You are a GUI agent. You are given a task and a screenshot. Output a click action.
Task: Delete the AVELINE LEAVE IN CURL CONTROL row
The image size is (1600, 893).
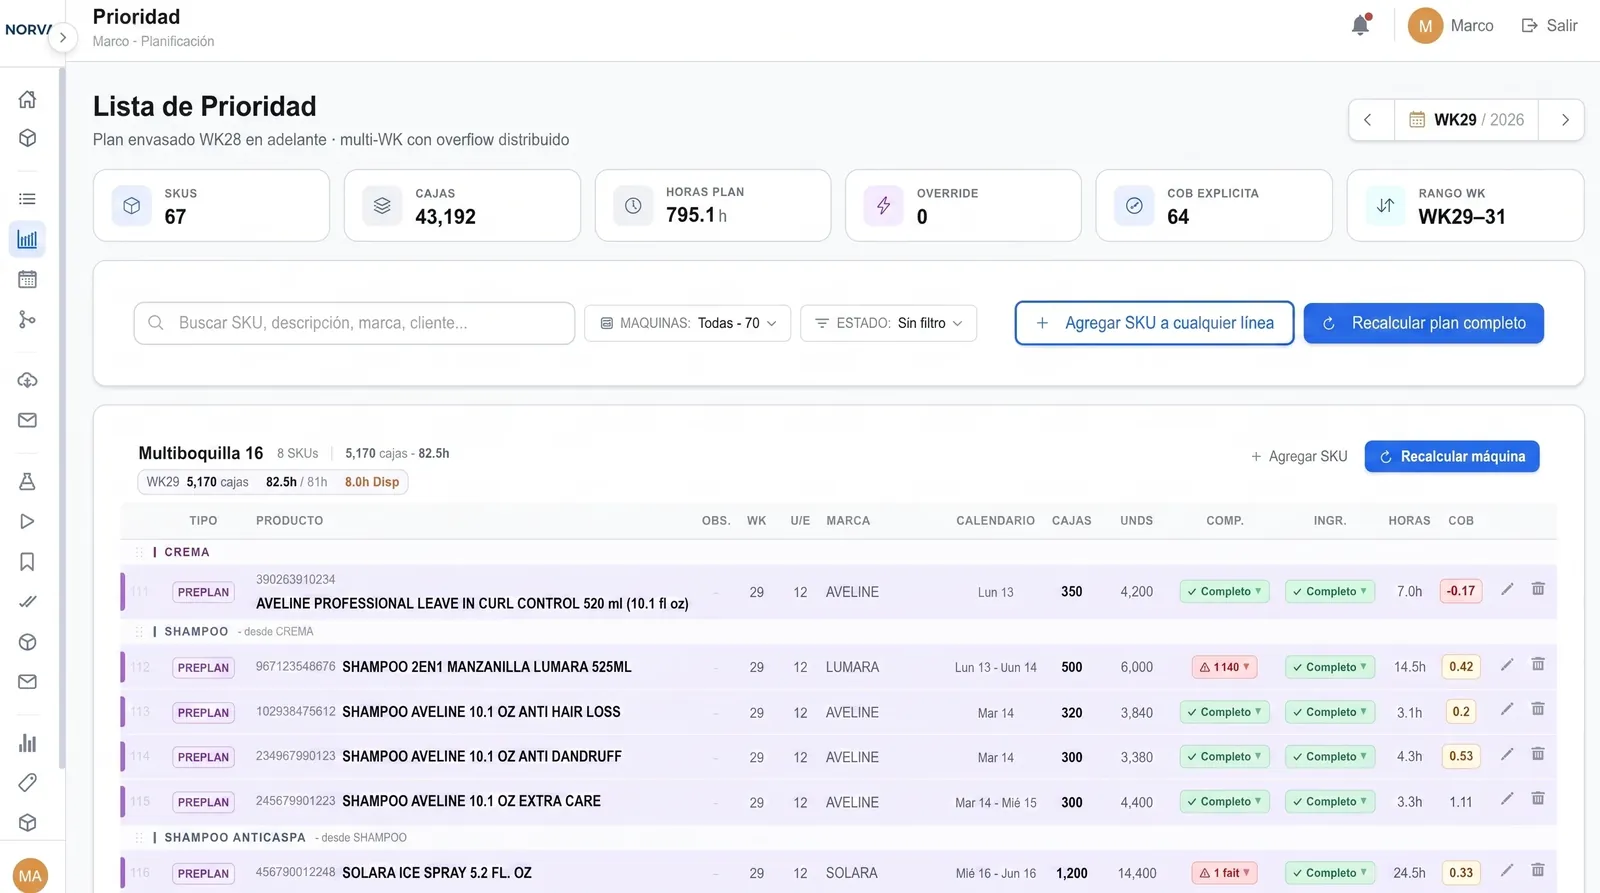tap(1538, 589)
